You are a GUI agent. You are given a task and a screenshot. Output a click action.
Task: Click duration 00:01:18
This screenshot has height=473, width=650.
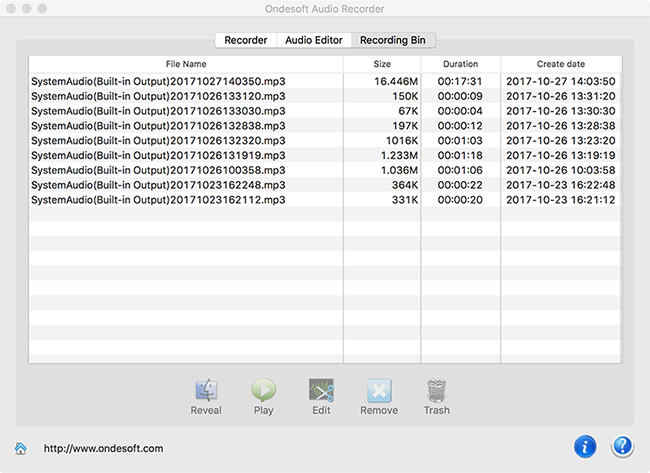pos(460,155)
